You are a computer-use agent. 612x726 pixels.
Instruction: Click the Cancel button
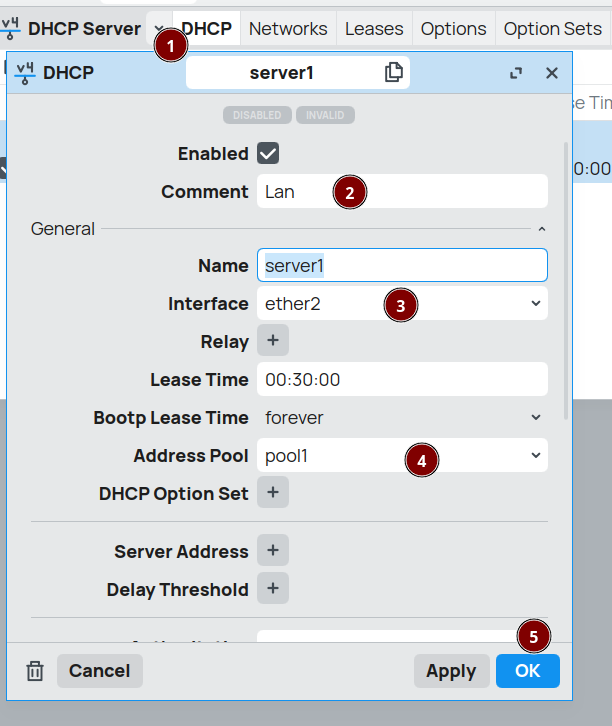[100, 671]
